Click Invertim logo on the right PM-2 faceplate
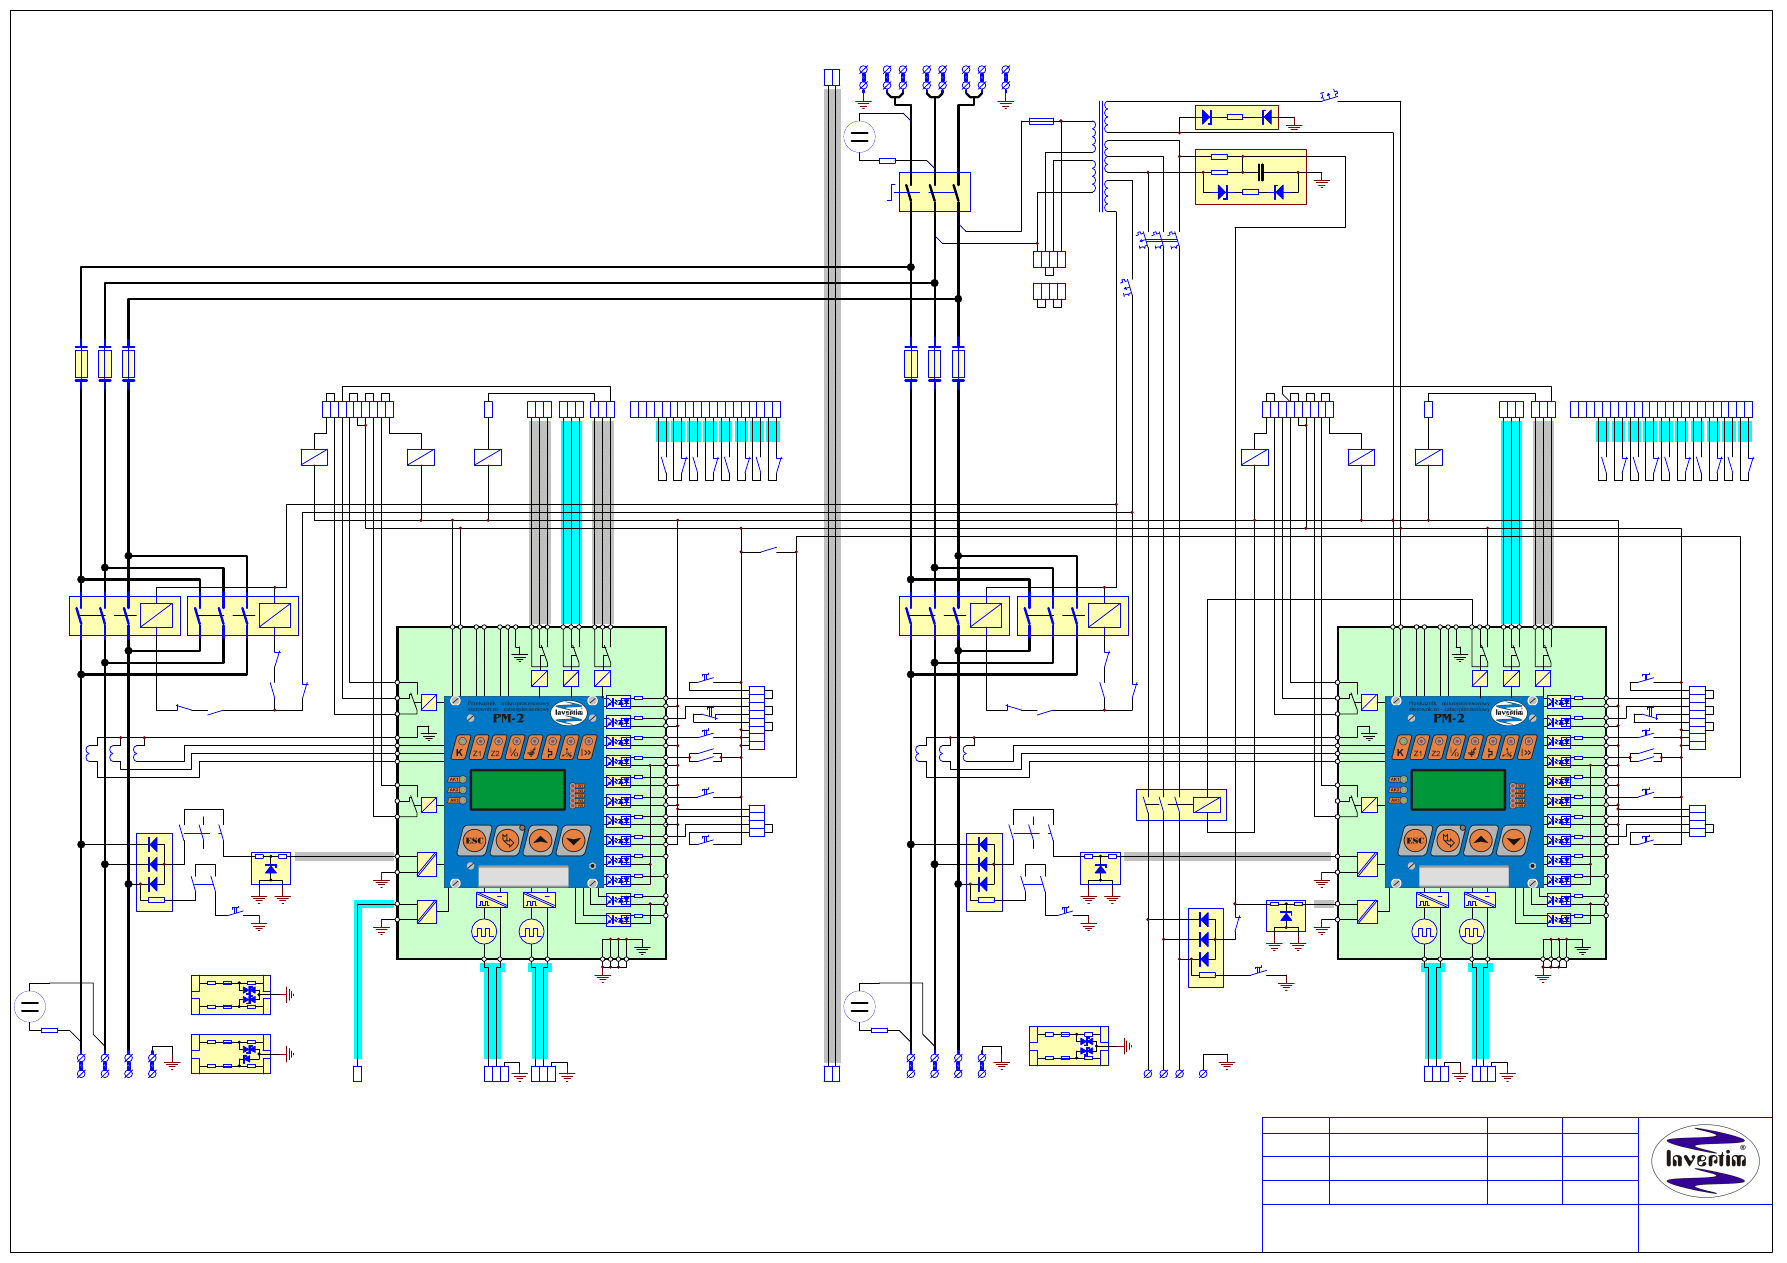The image size is (1787, 1263). (x=1509, y=713)
